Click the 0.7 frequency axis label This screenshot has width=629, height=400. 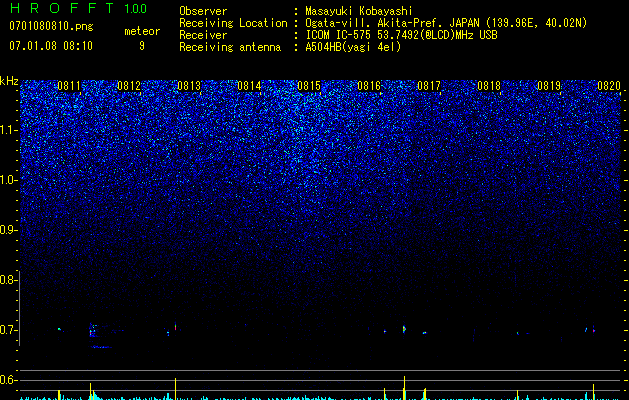point(7,330)
